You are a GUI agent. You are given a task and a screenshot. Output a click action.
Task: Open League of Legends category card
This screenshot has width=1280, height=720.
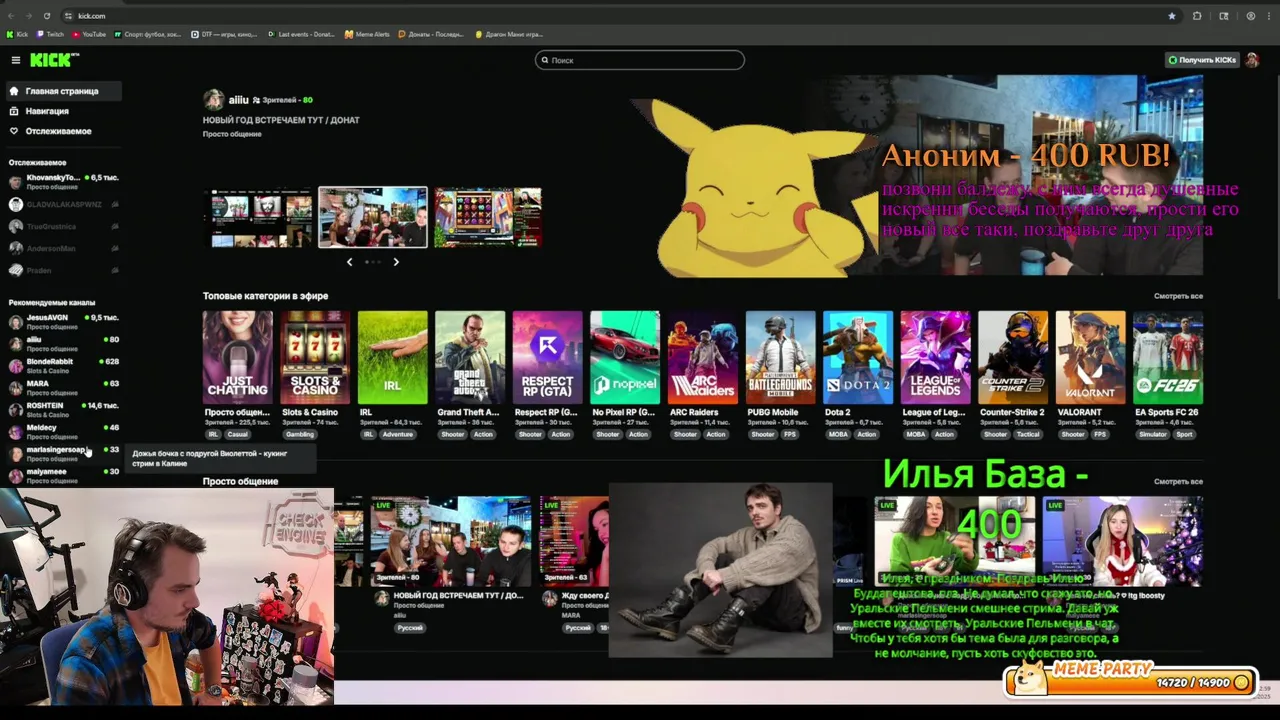click(935, 357)
